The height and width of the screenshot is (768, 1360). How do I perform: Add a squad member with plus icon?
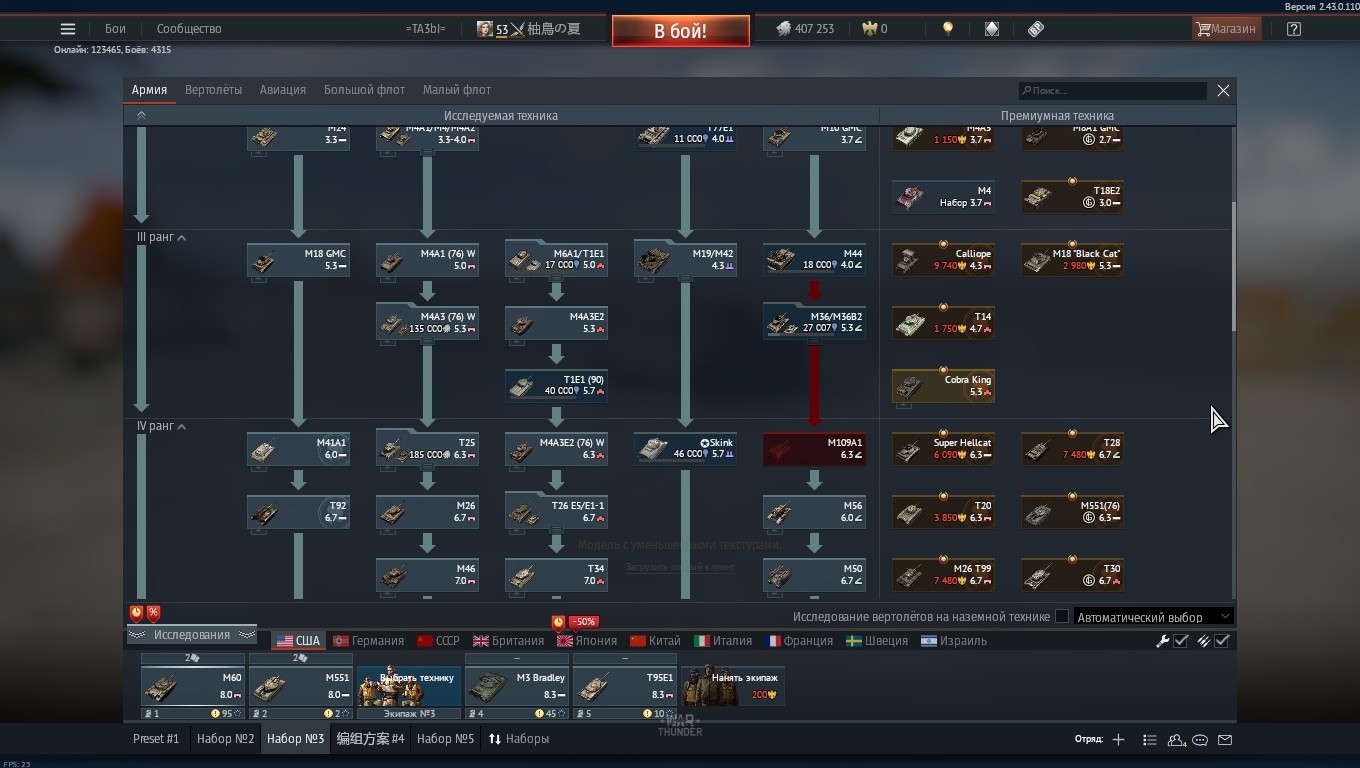click(x=1118, y=740)
